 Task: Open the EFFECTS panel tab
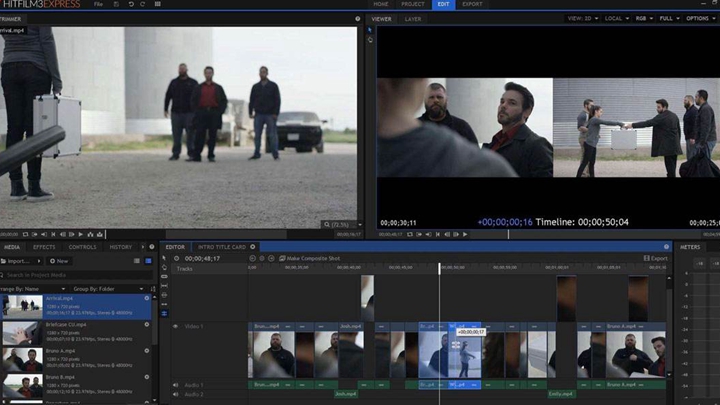(44, 247)
